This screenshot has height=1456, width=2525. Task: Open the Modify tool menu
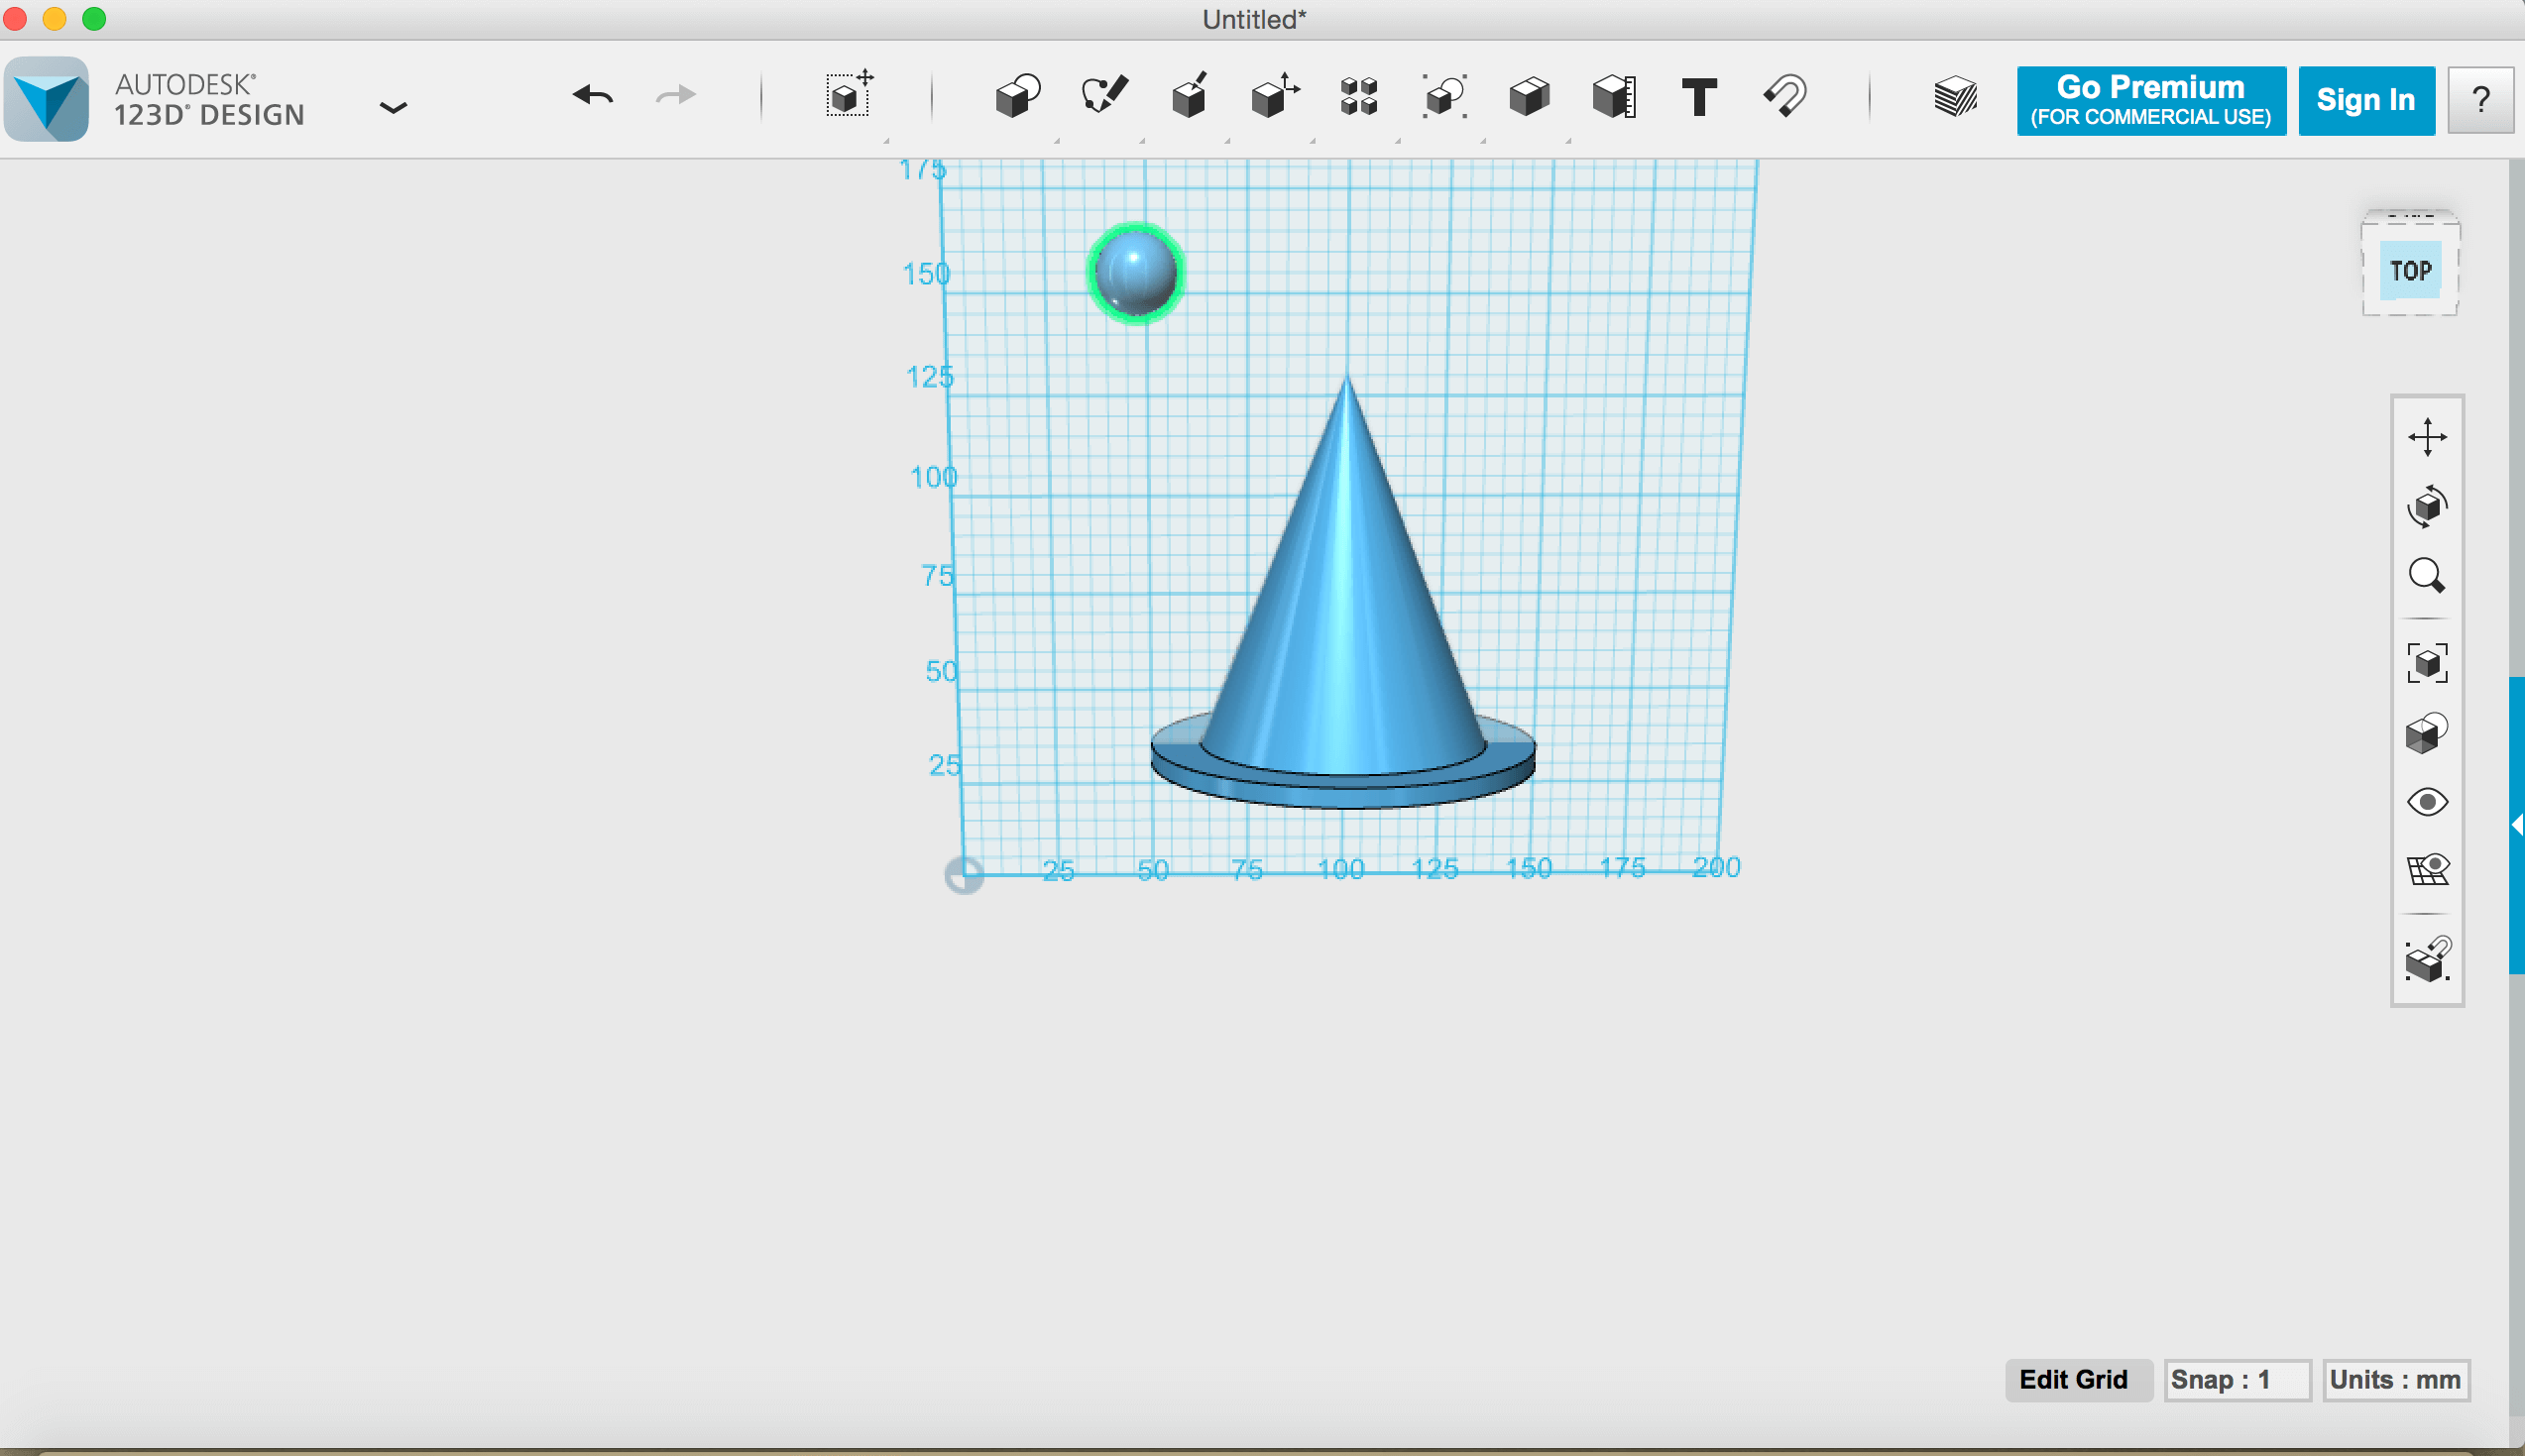(x=1275, y=95)
